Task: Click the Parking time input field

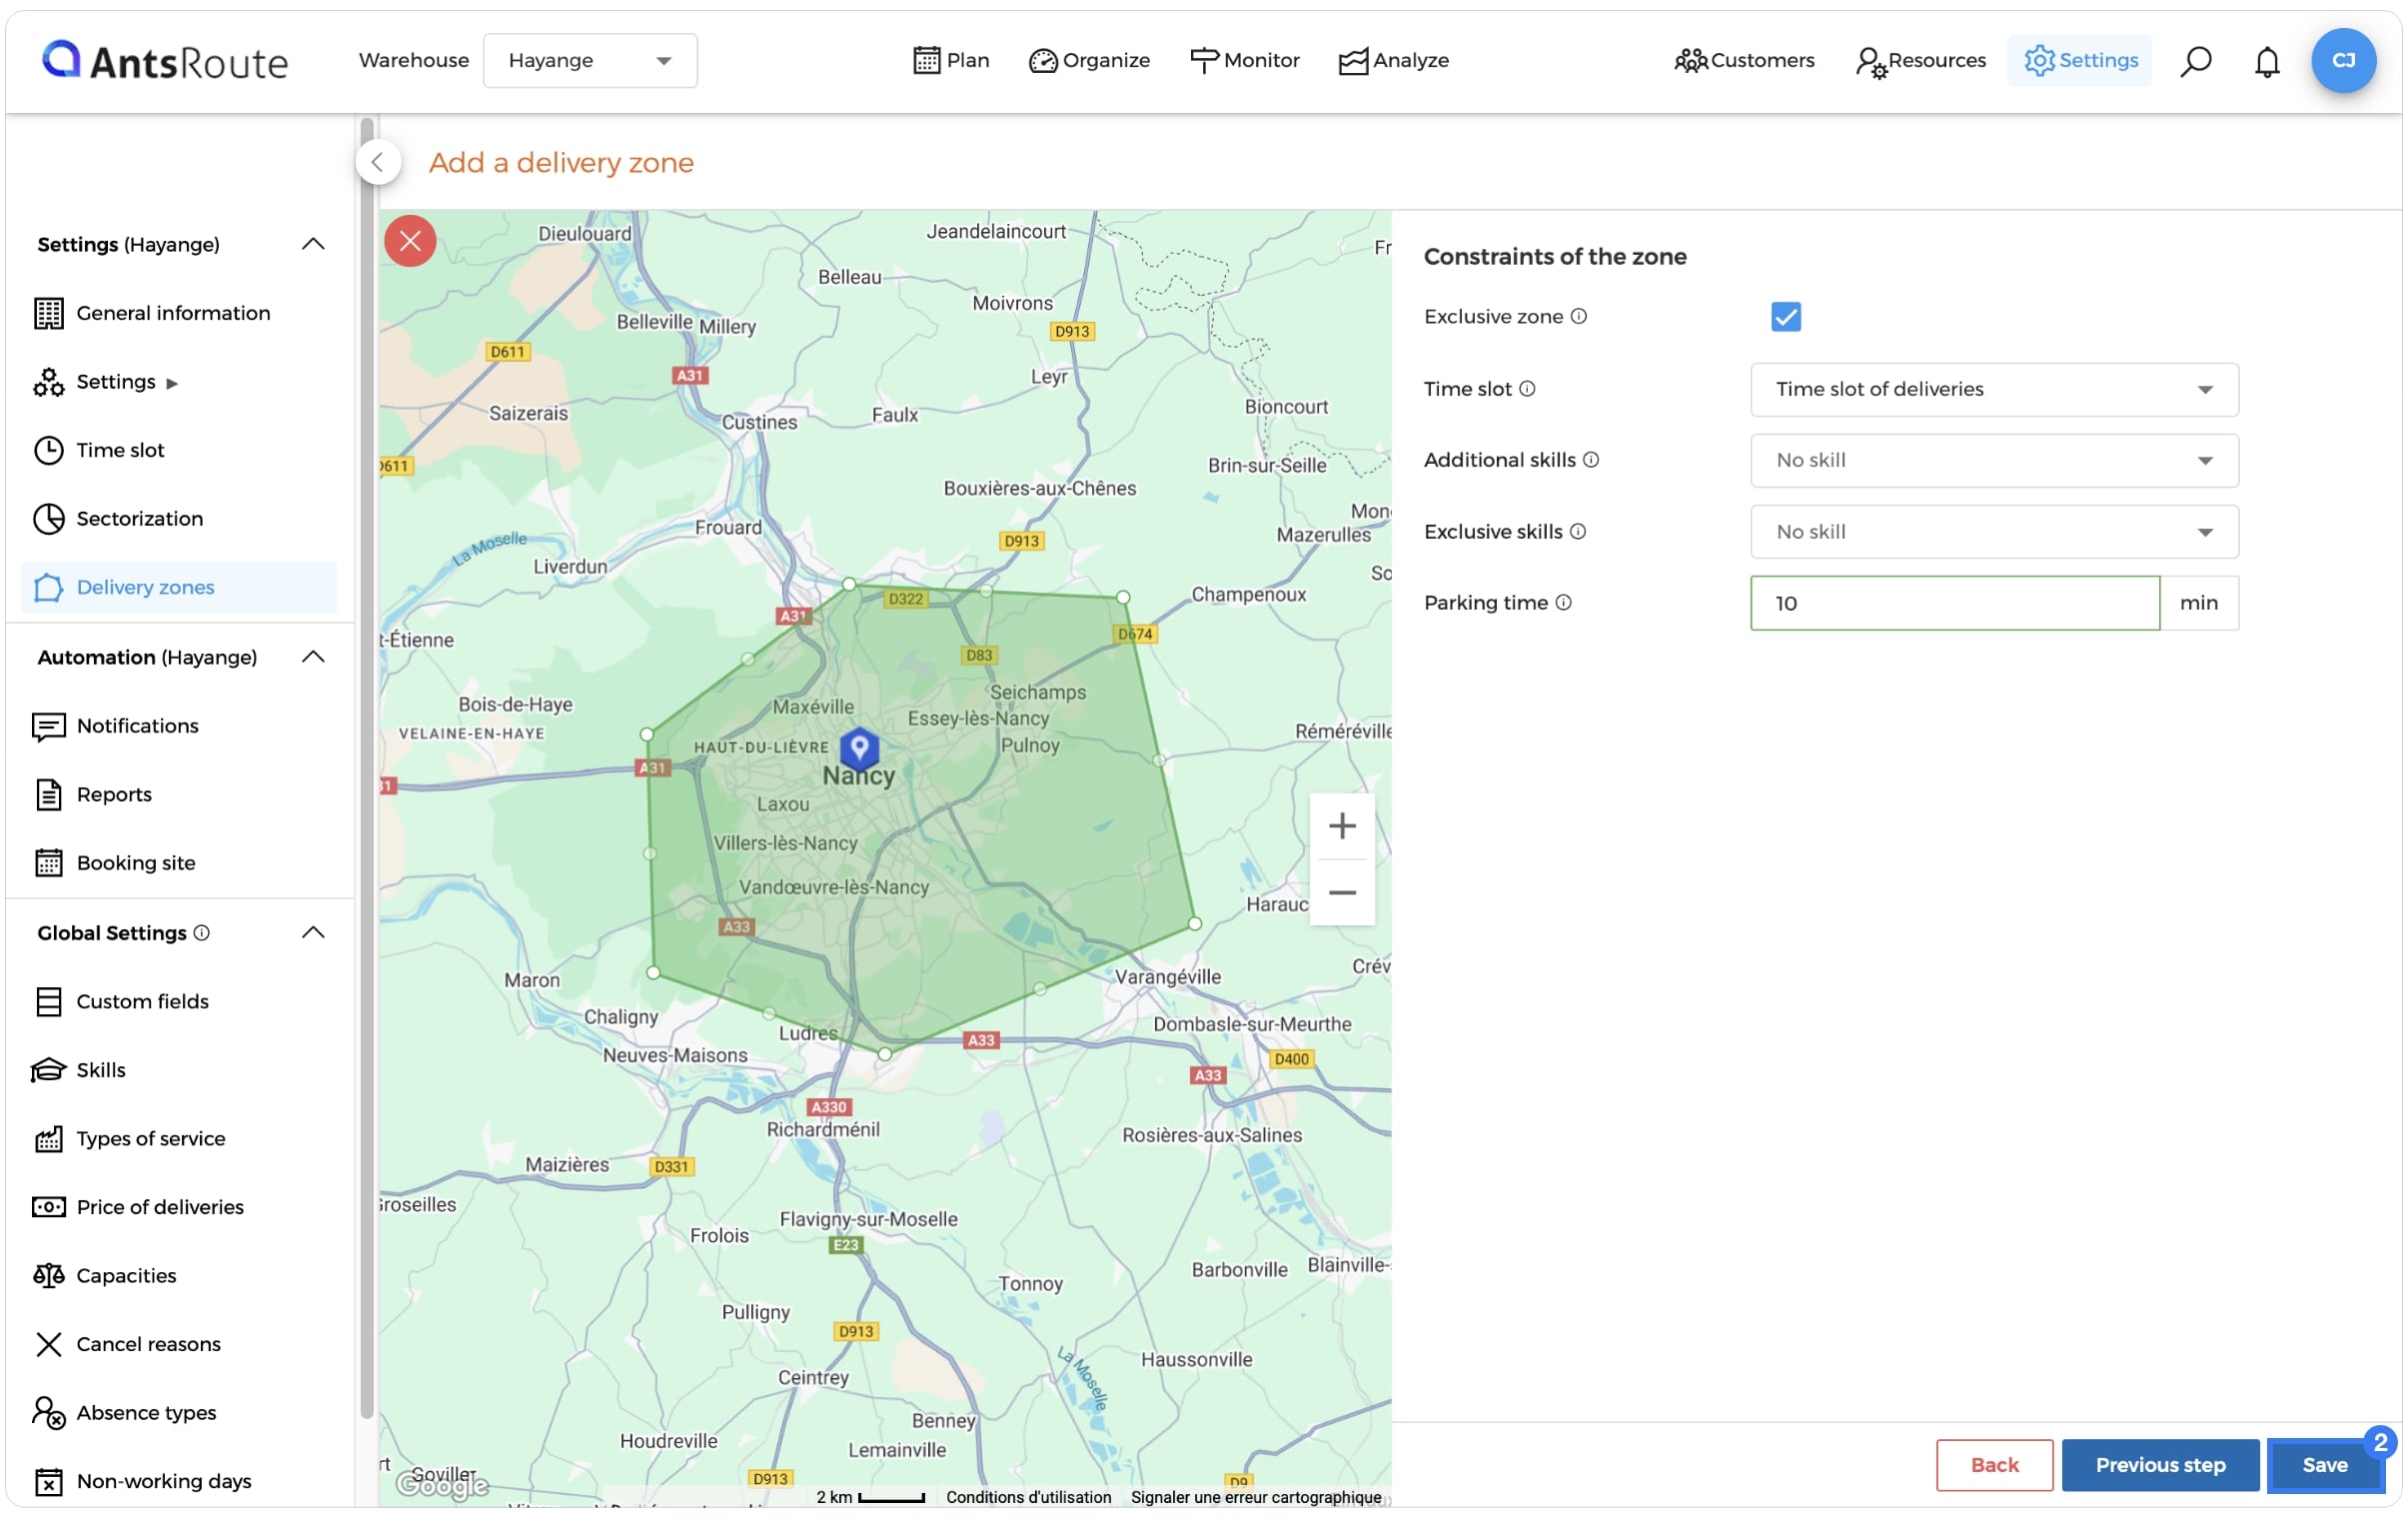Action: click(x=1955, y=603)
